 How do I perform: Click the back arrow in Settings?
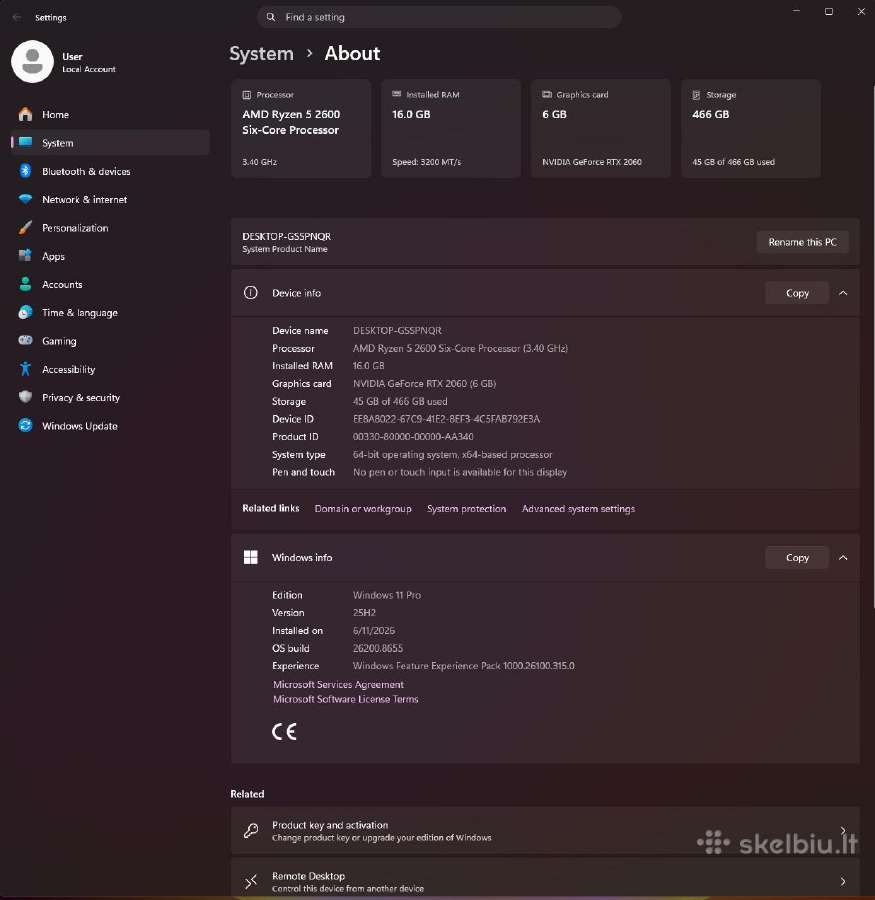(x=17, y=18)
